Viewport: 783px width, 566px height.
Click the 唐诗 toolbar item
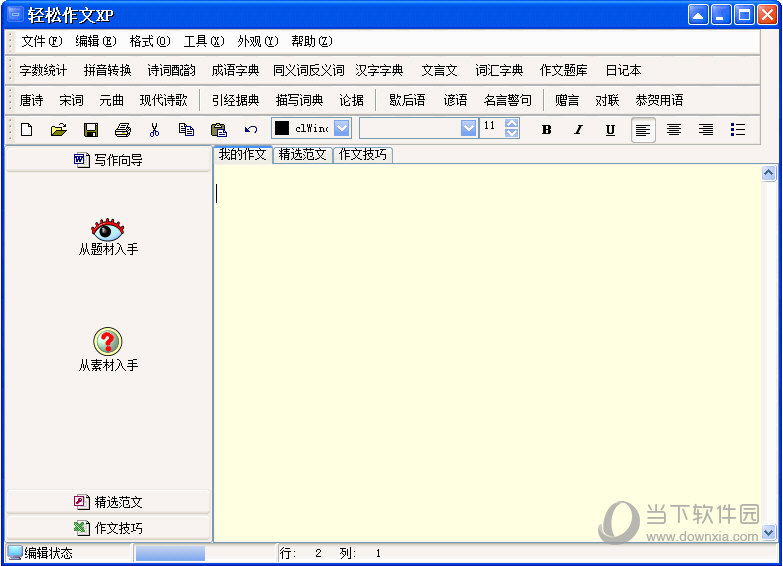pos(31,100)
